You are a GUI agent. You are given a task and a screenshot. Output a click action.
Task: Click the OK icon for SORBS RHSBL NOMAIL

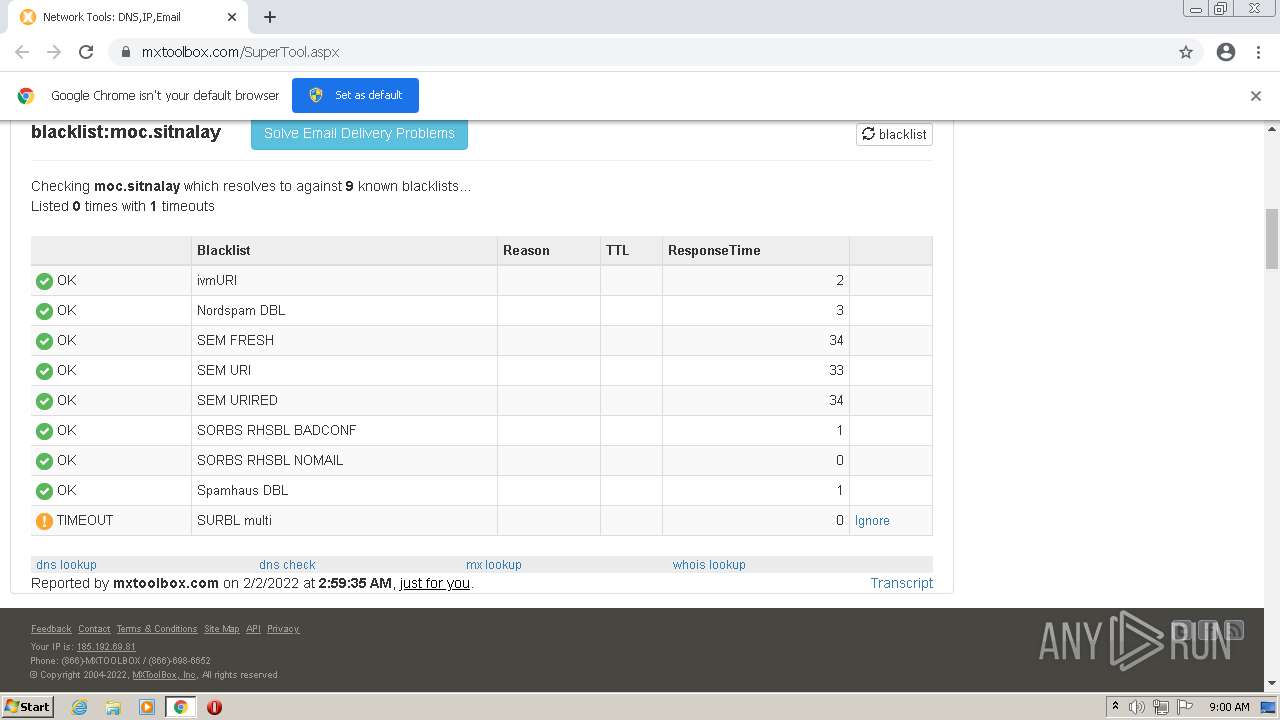coord(44,461)
